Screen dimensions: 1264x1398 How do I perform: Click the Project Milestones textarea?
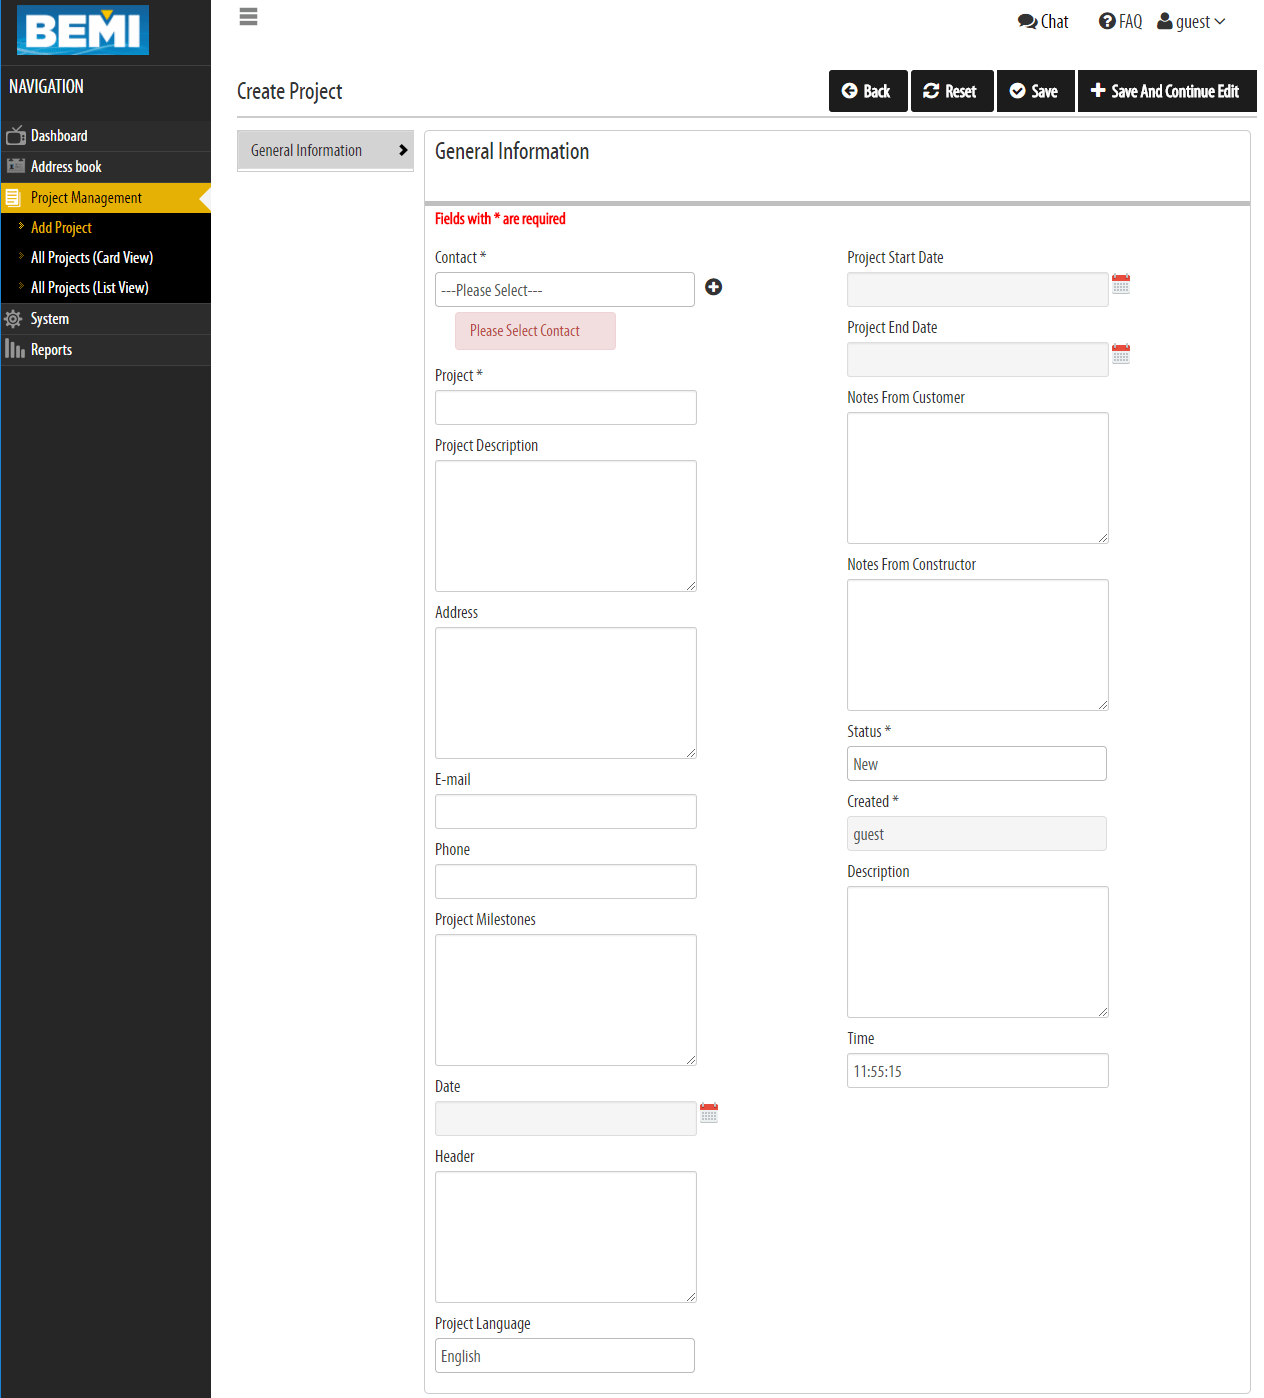[x=566, y=1000]
